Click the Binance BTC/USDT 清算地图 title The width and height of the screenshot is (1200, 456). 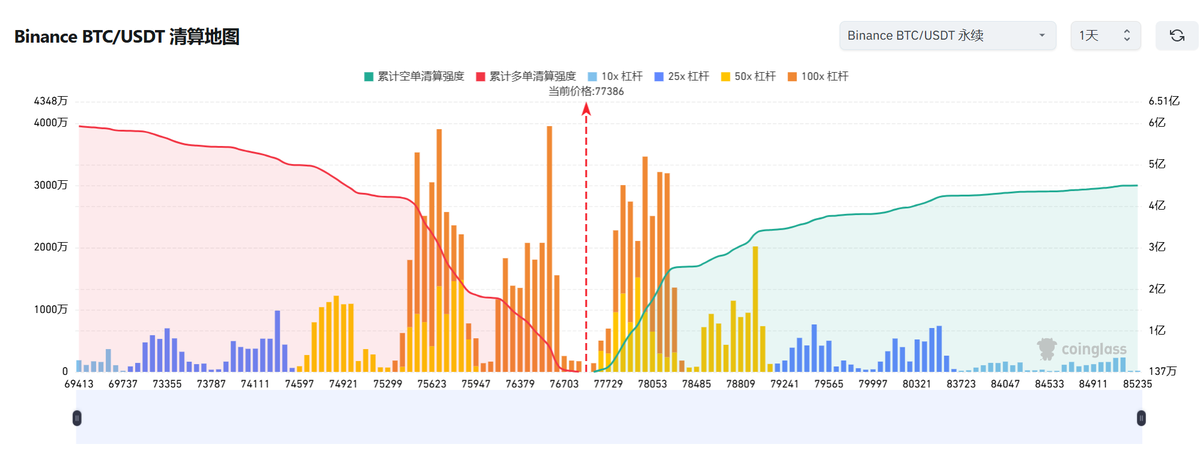pyautogui.click(x=126, y=37)
